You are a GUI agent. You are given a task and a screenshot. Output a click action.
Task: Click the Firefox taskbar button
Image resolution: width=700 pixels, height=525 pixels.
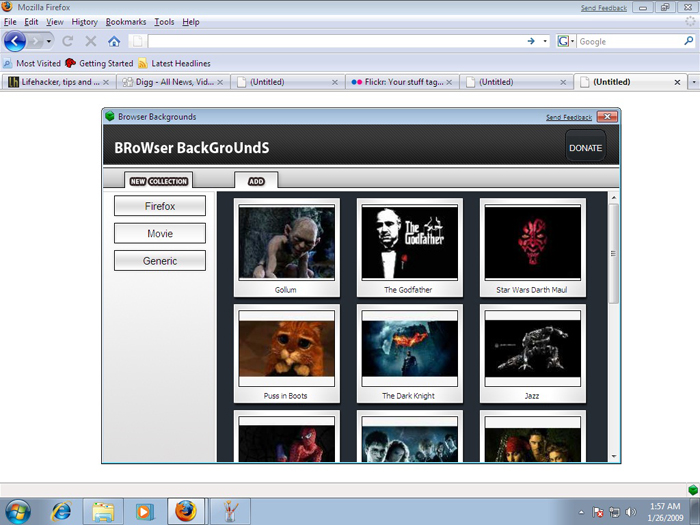186,512
